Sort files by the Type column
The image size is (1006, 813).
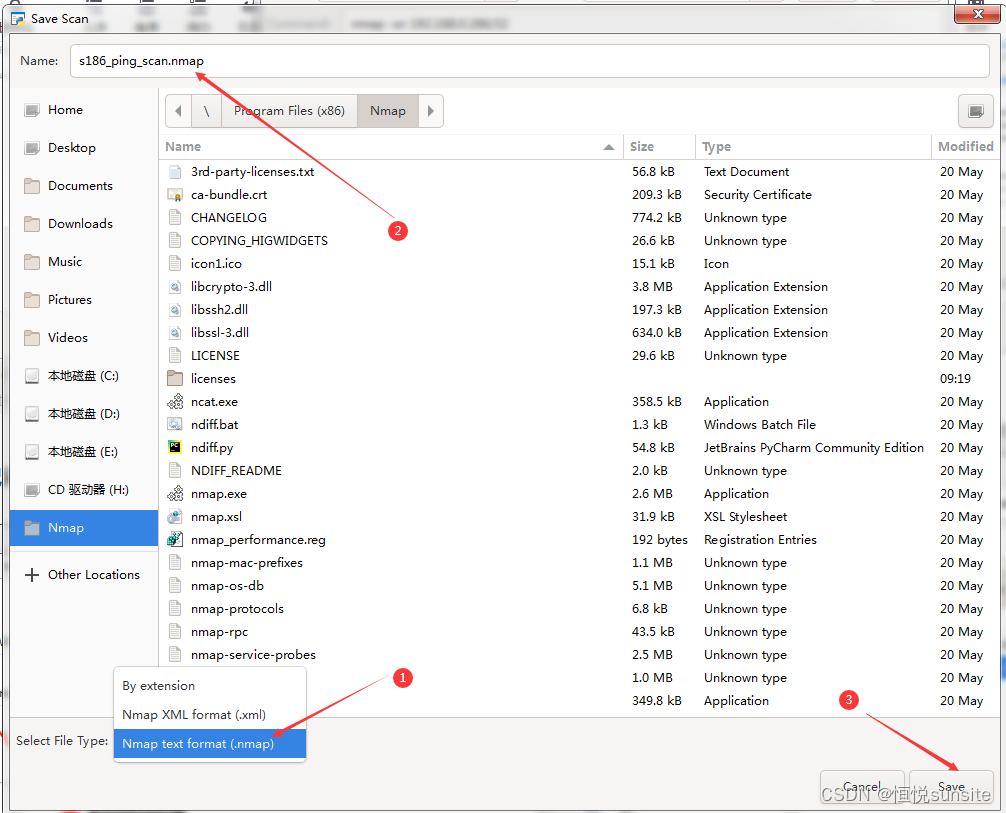[x=813, y=147]
